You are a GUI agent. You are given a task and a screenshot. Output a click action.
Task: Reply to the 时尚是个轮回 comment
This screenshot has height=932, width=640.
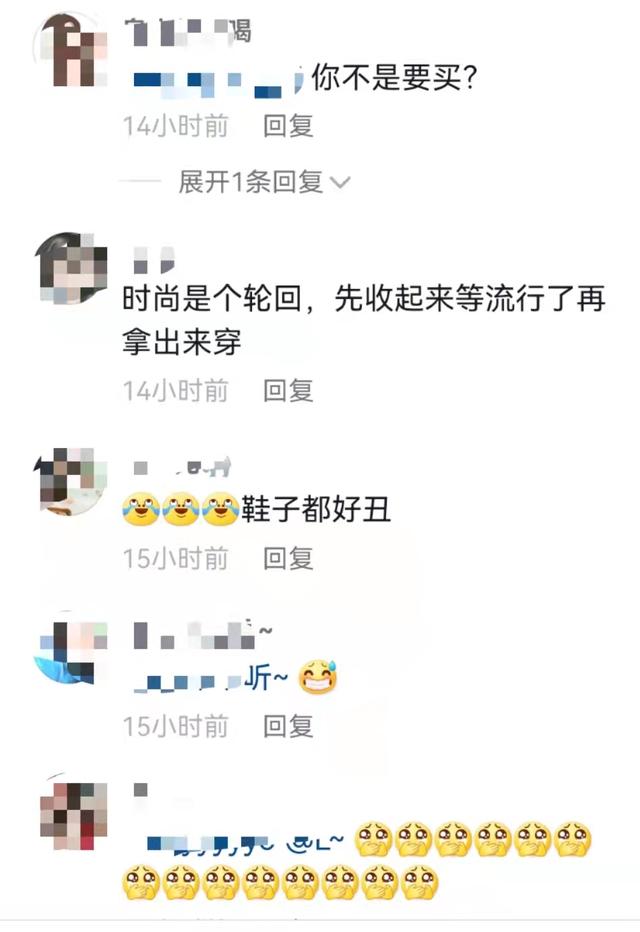288,391
